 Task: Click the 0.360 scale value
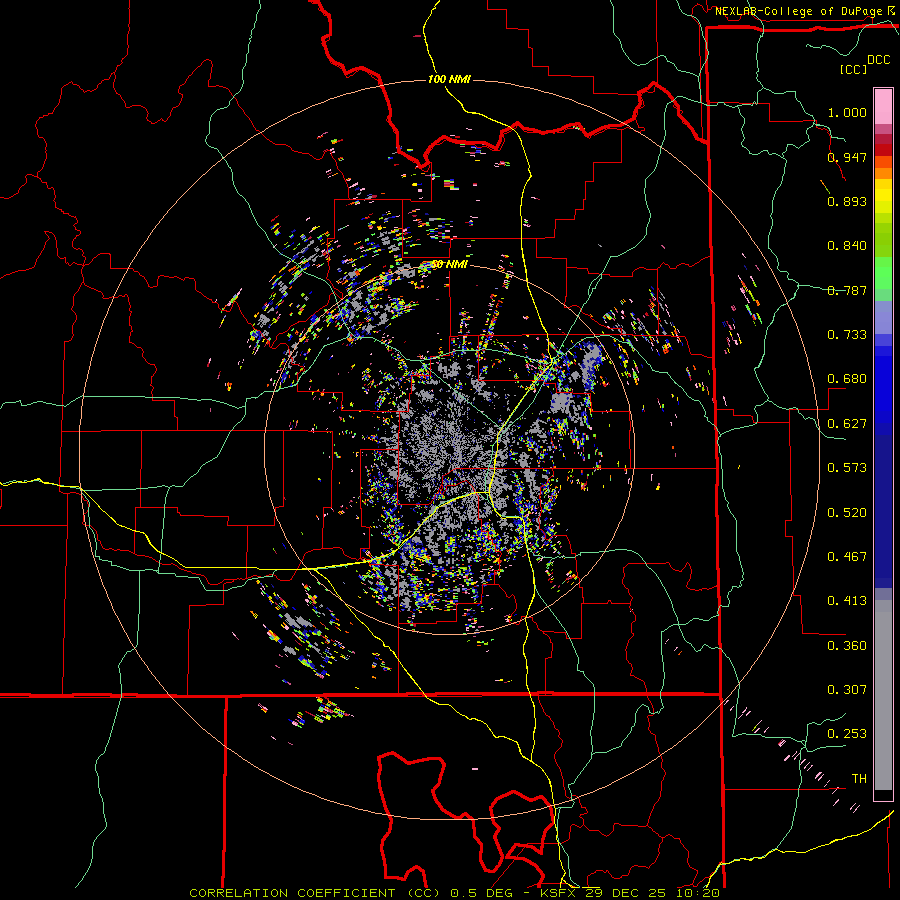[847, 646]
